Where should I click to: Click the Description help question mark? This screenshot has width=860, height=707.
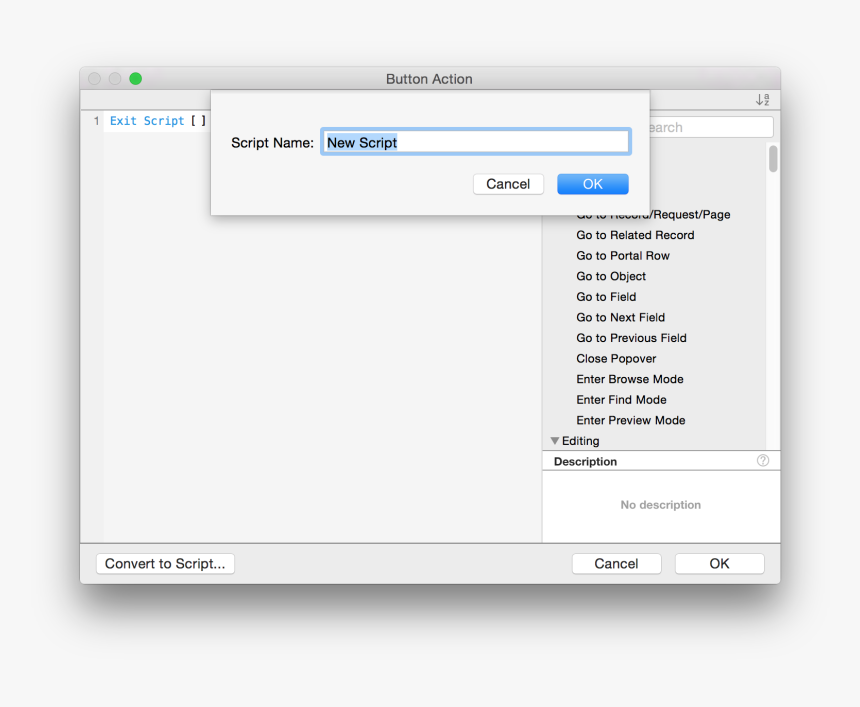click(x=762, y=460)
